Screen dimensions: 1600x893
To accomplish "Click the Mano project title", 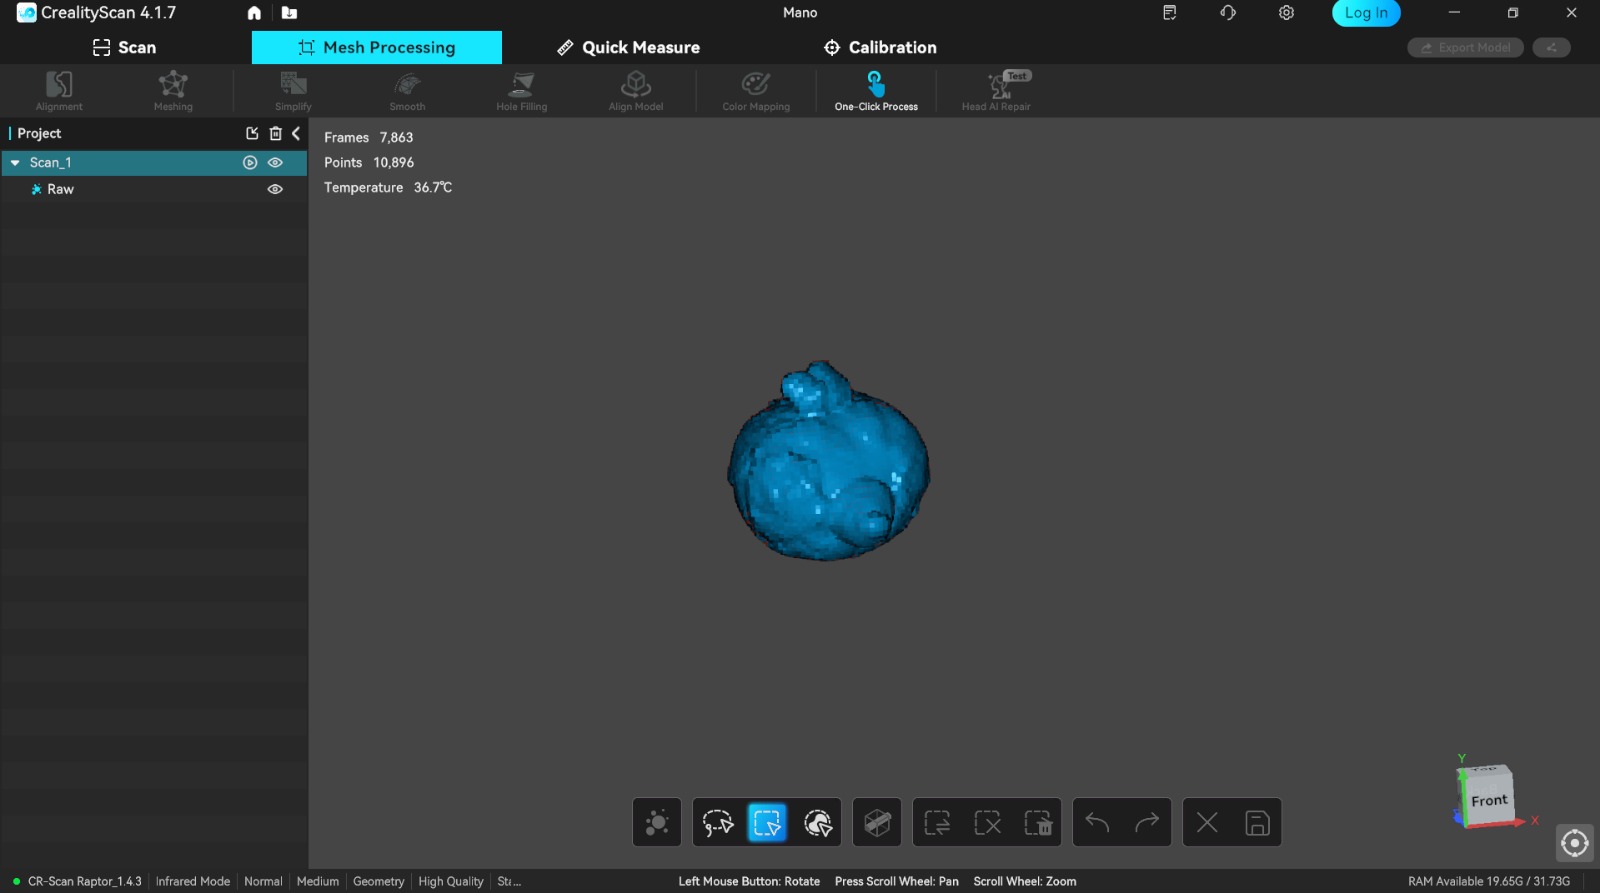I will [800, 13].
